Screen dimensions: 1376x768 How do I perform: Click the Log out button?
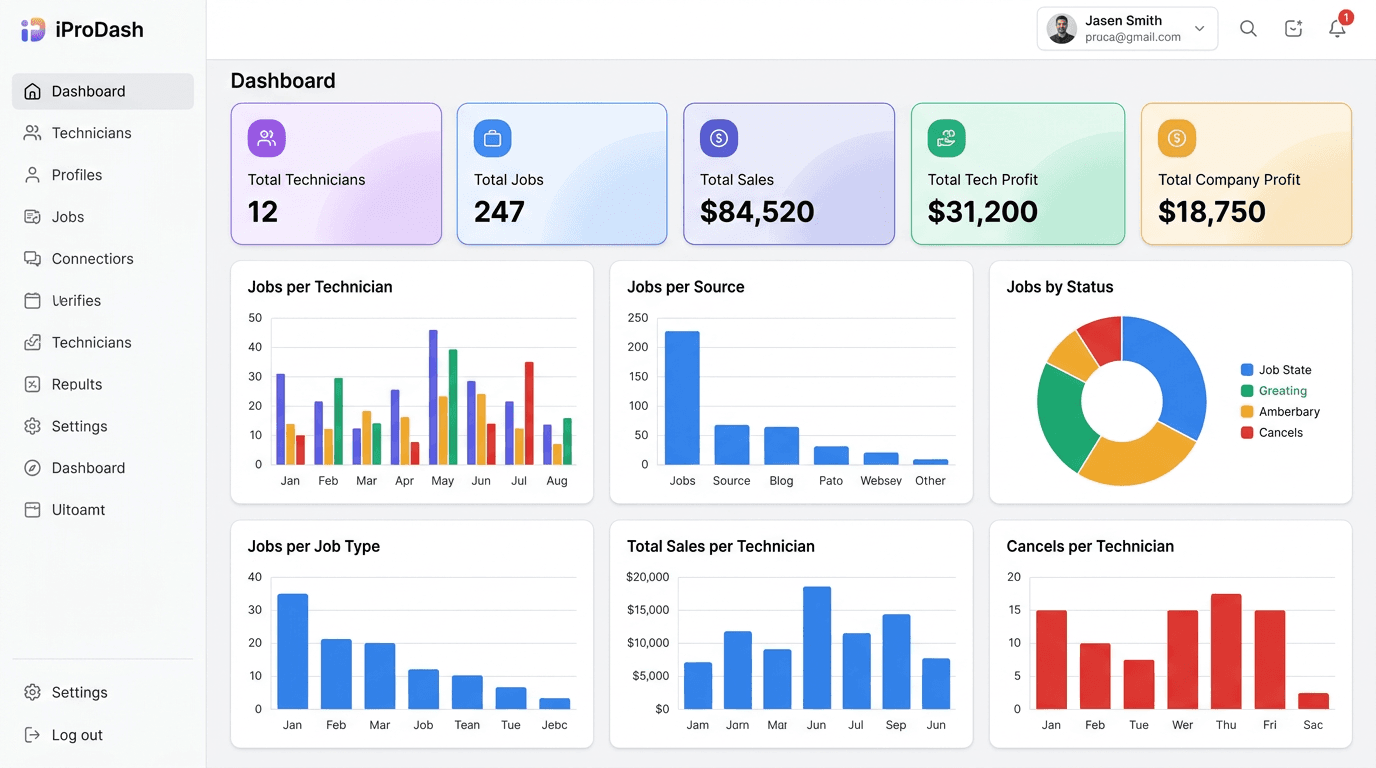[x=77, y=734]
